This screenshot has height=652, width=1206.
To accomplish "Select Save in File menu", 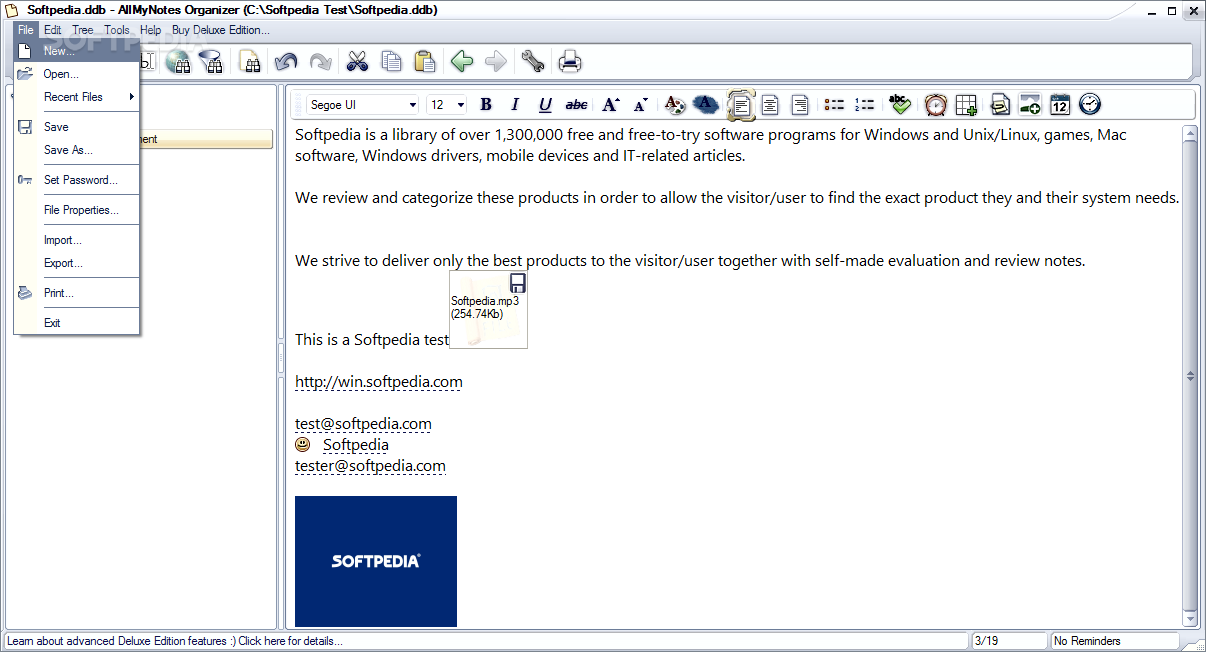I will pyautogui.click(x=77, y=127).
